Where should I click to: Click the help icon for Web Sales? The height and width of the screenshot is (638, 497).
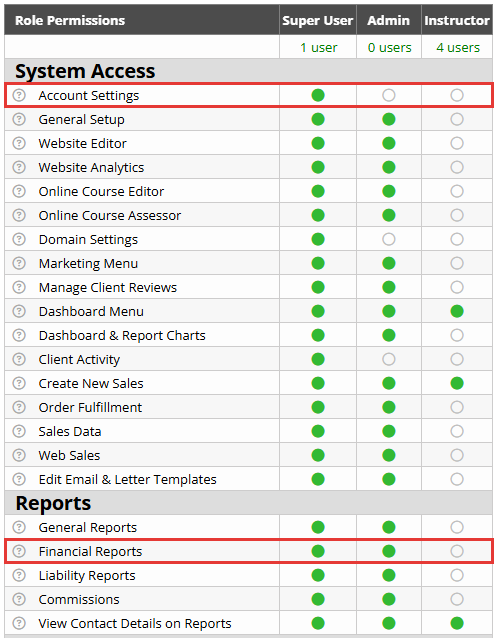[x=19, y=455]
